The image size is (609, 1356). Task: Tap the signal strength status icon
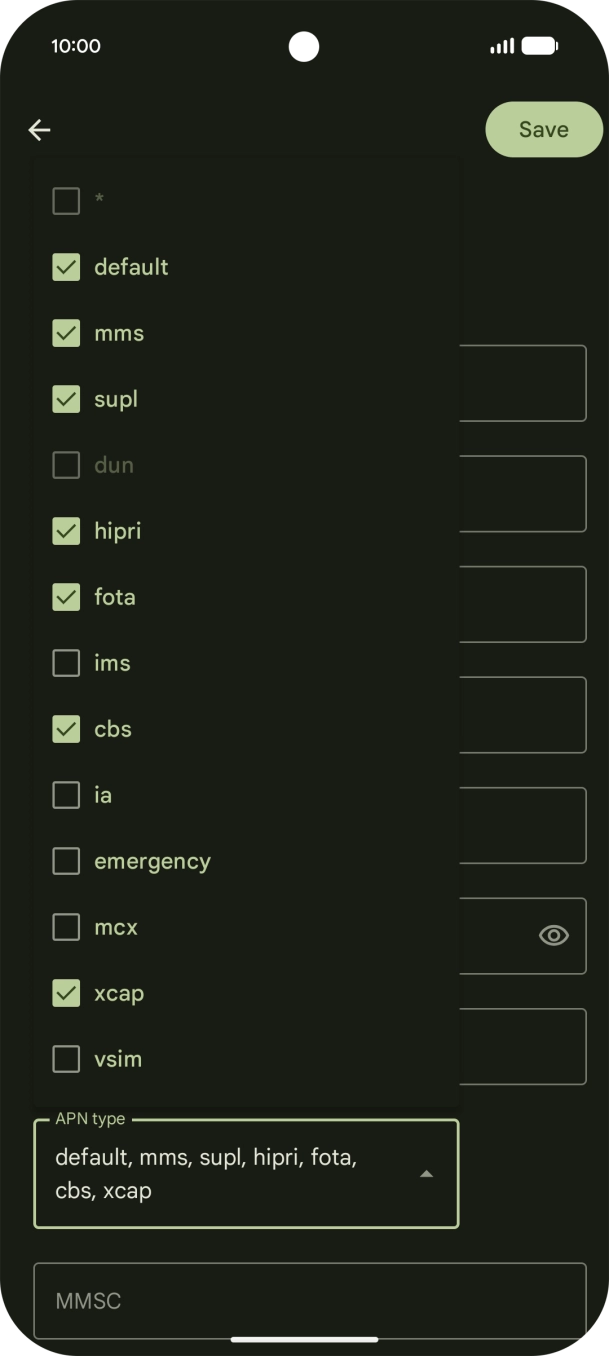[x=502, y=46]
